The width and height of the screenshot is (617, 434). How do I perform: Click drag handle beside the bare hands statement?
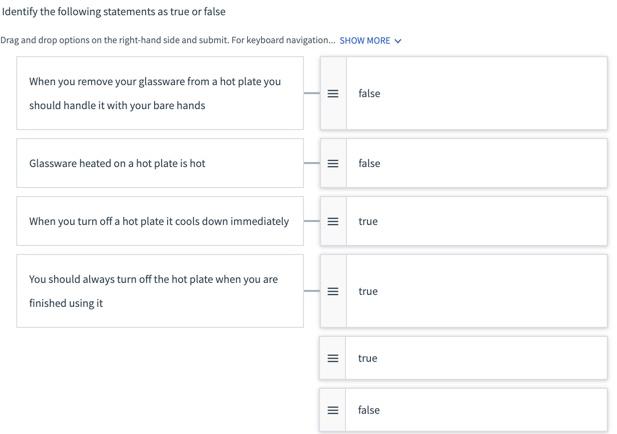click(x=333, y=93)
